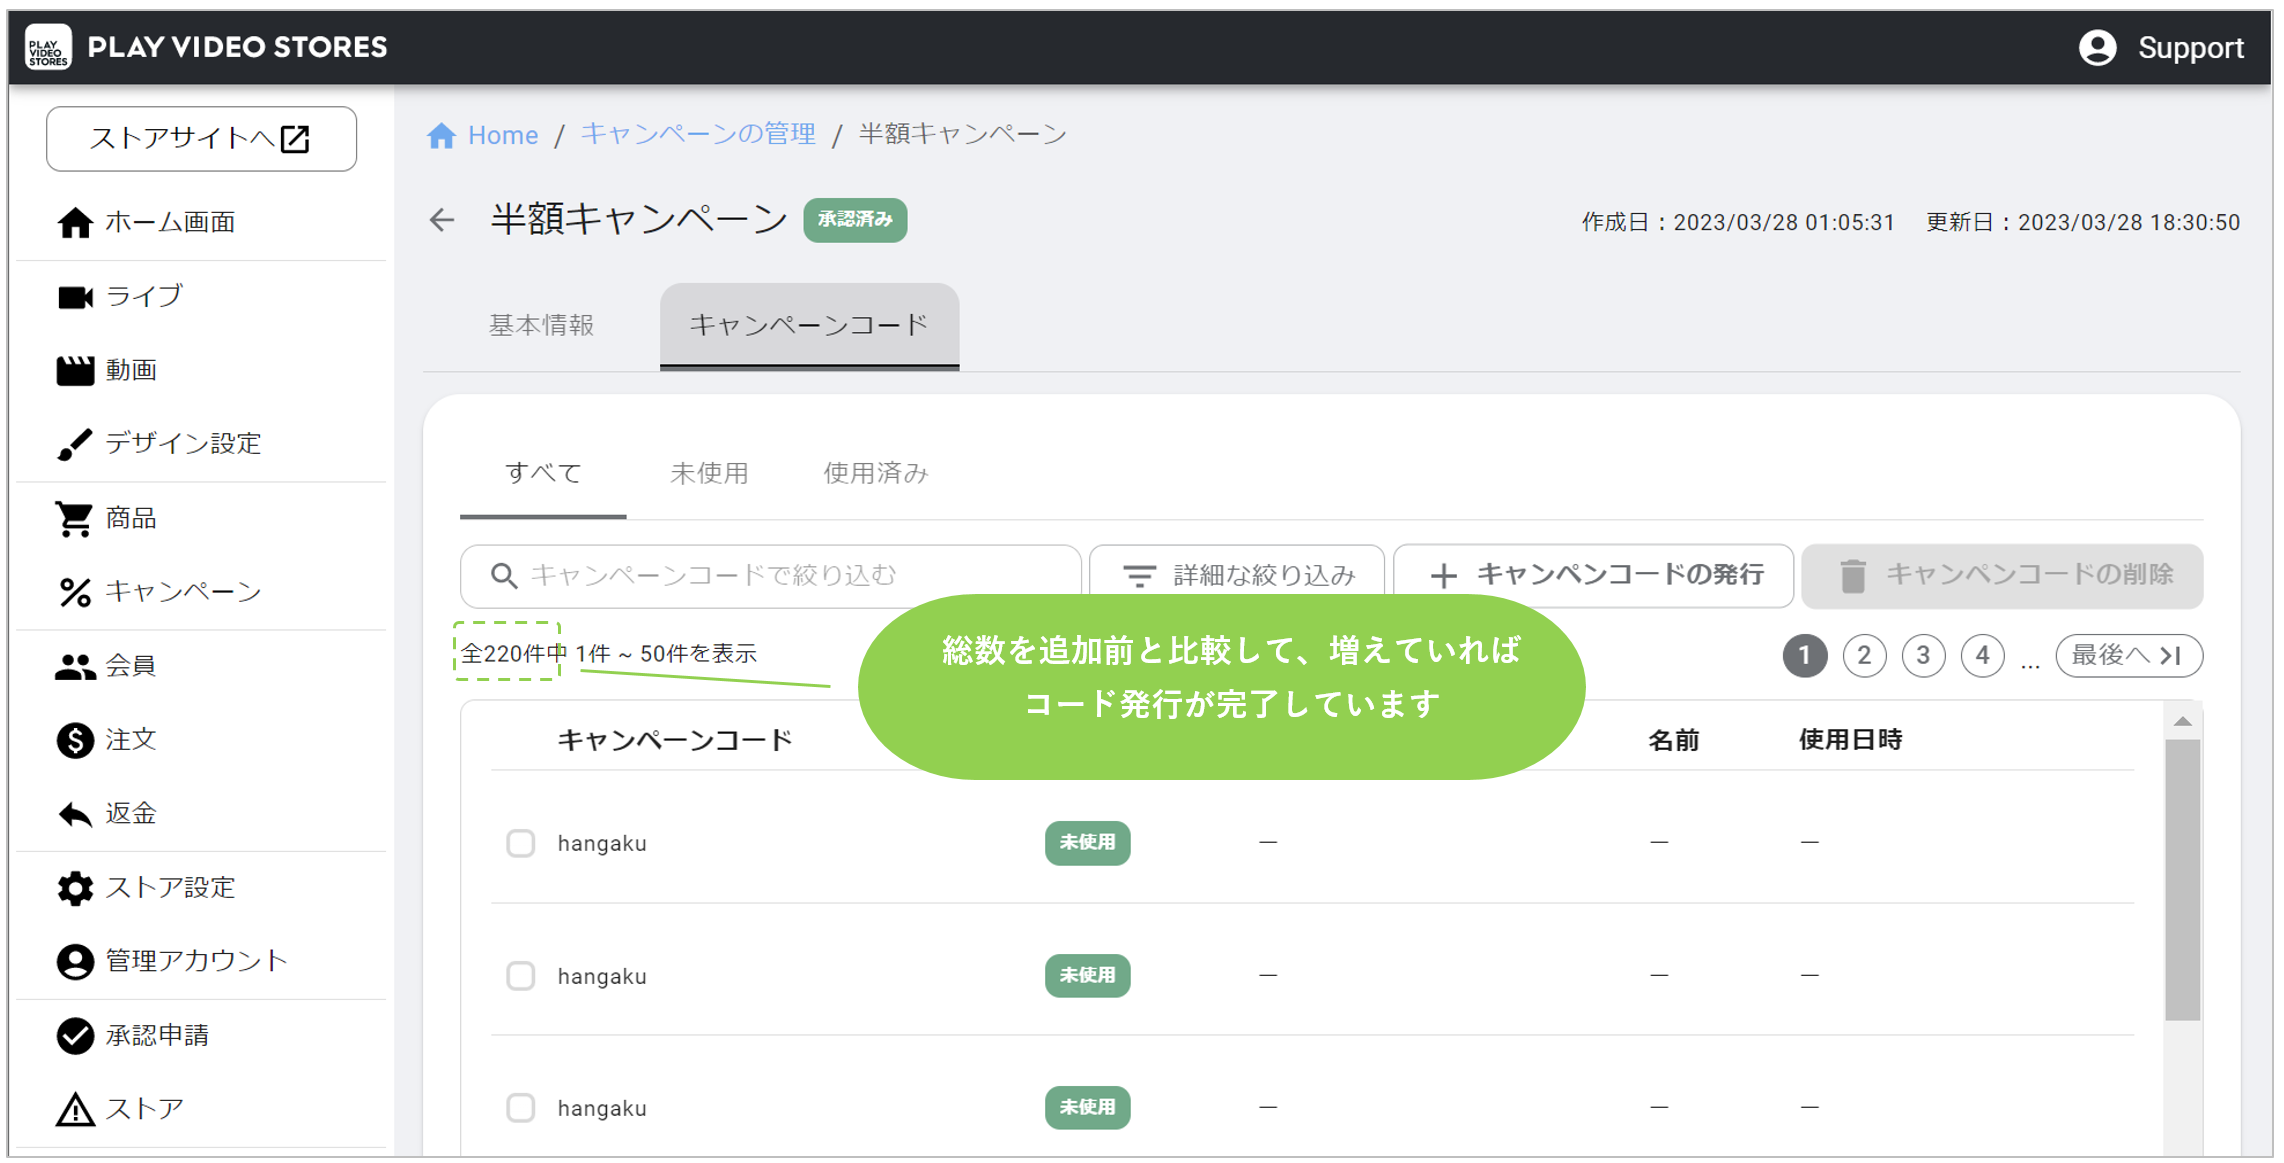Screen dimensions: 2284x1163
Task: Click the search magnifier icon
Action: click(504, 575)
